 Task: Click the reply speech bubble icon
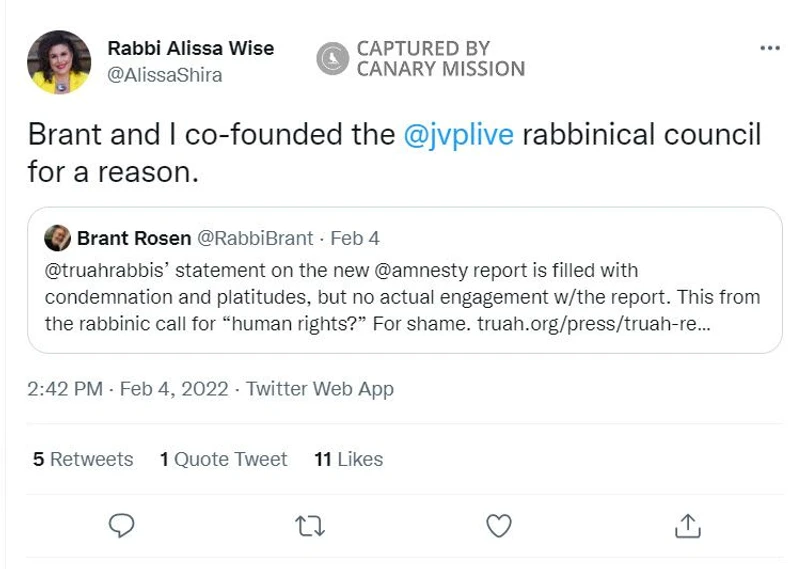point(121,525)
